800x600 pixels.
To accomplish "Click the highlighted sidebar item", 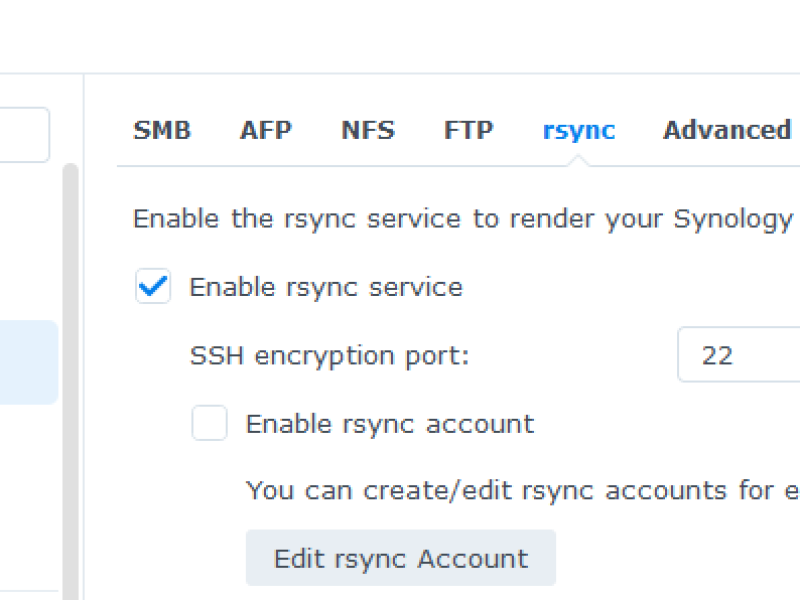I will [x=29, y=362].
